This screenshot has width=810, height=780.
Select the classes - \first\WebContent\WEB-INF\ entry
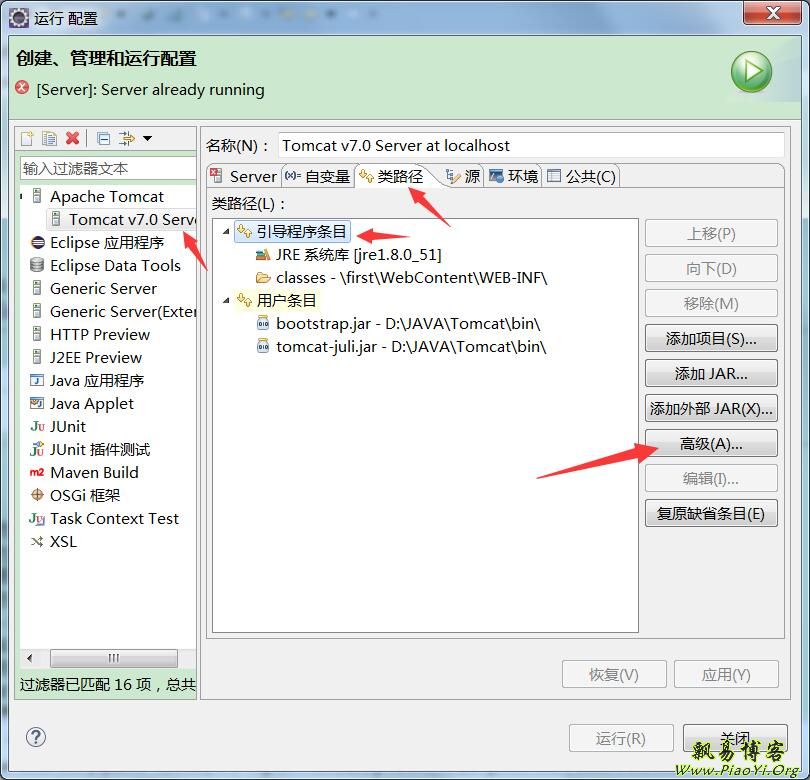click(402, 278)
